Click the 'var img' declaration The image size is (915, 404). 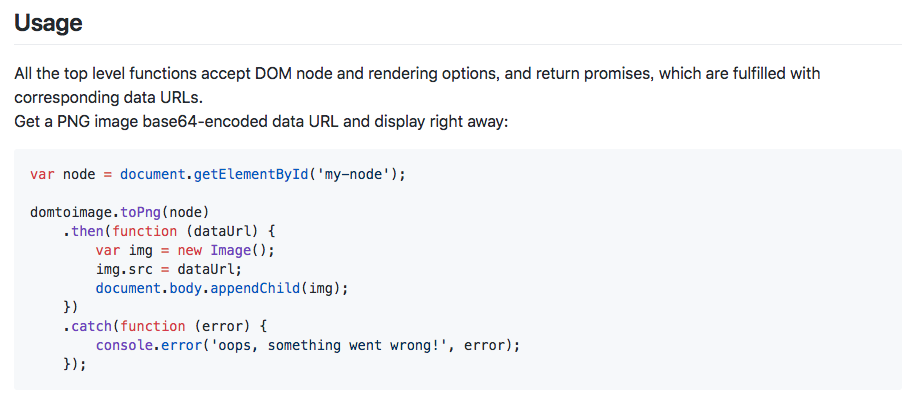click(x=124, y=250)
